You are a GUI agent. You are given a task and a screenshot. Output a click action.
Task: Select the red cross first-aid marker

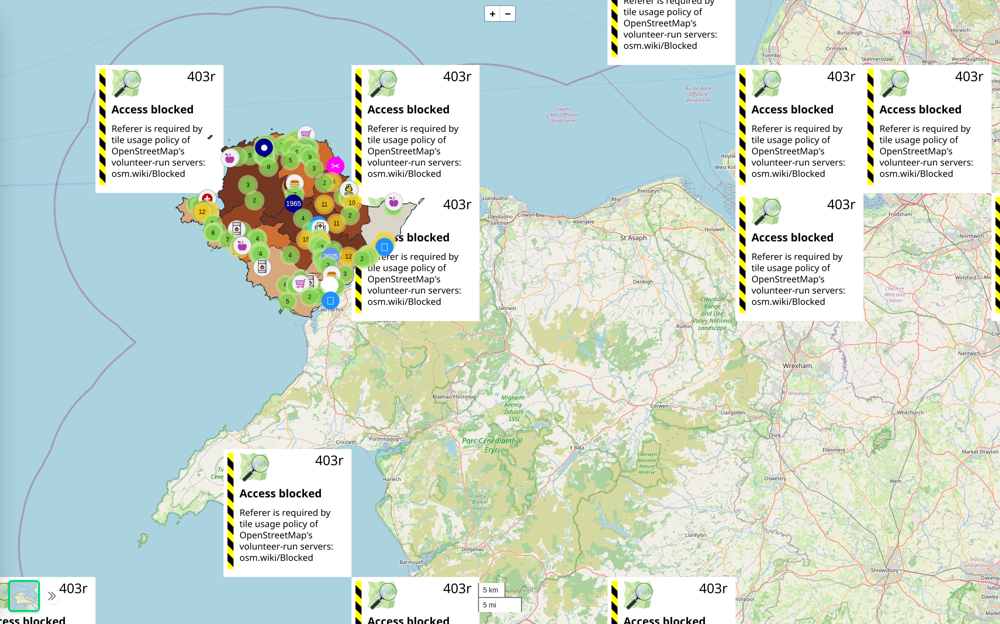207,198
